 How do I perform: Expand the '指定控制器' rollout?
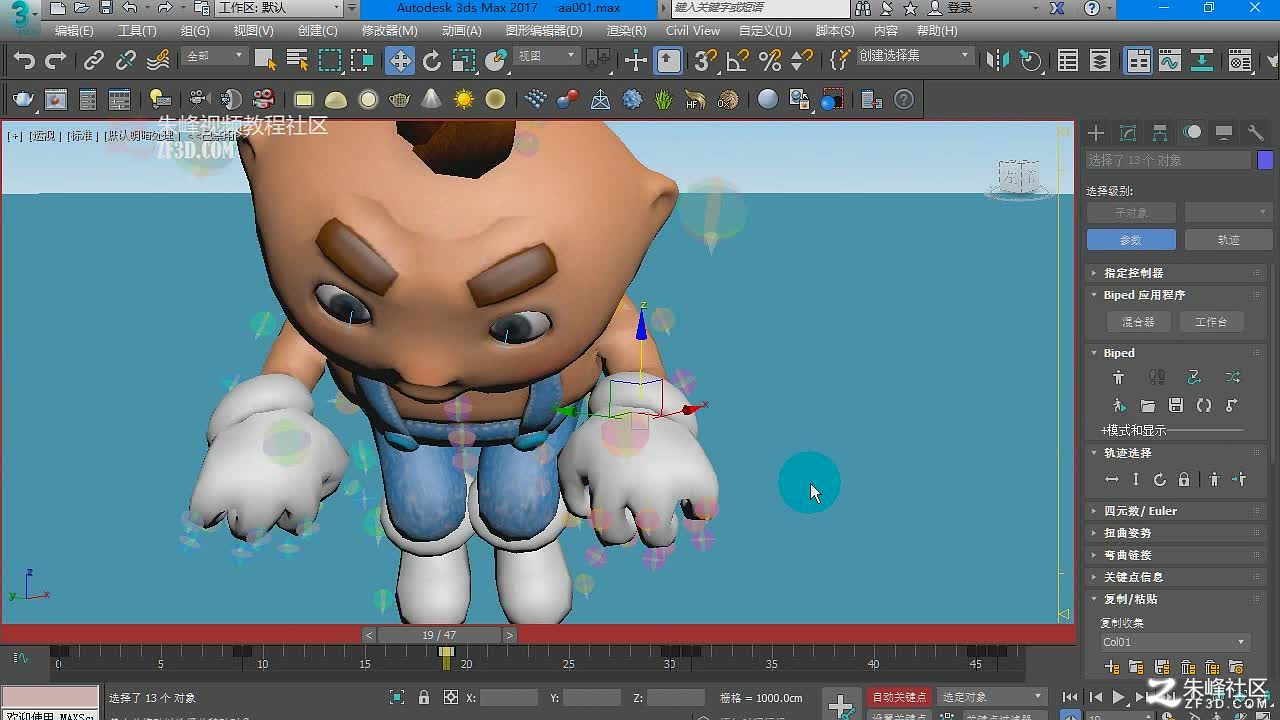1176,273
